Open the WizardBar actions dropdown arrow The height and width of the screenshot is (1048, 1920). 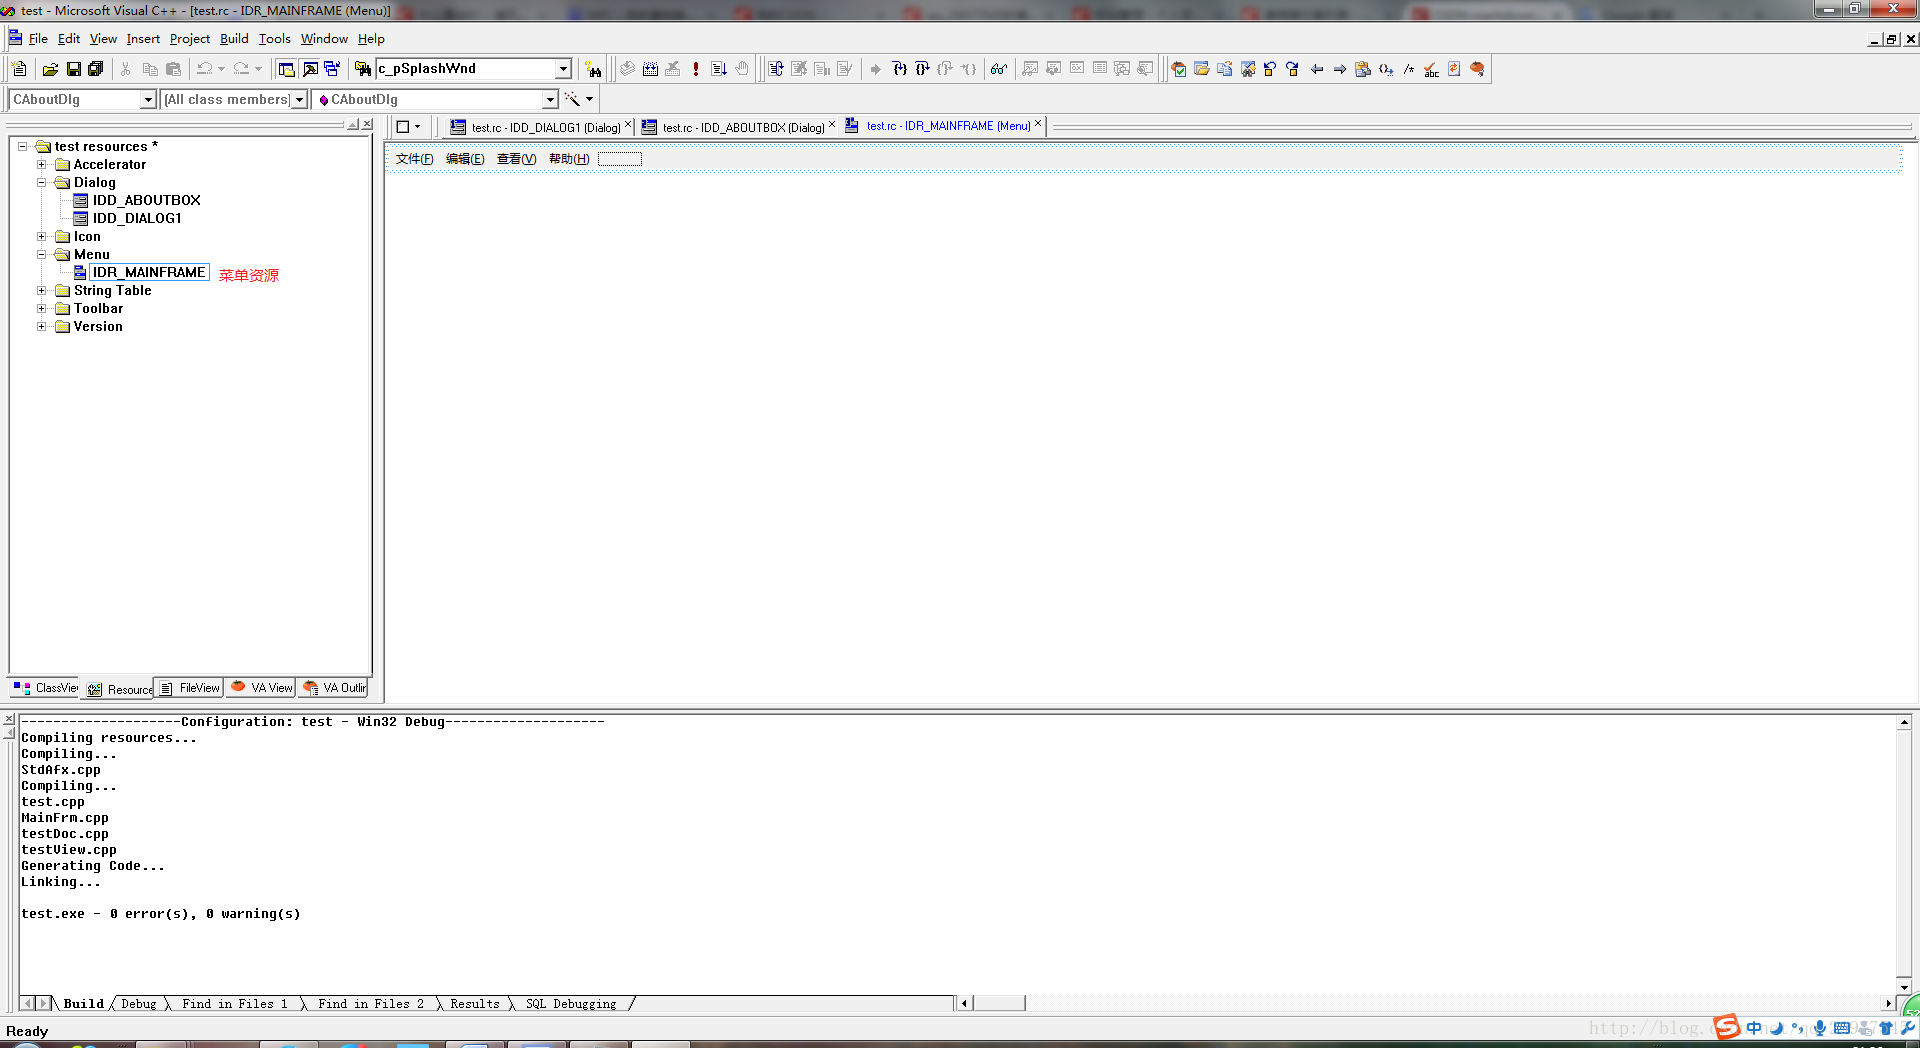pos(590,99)
